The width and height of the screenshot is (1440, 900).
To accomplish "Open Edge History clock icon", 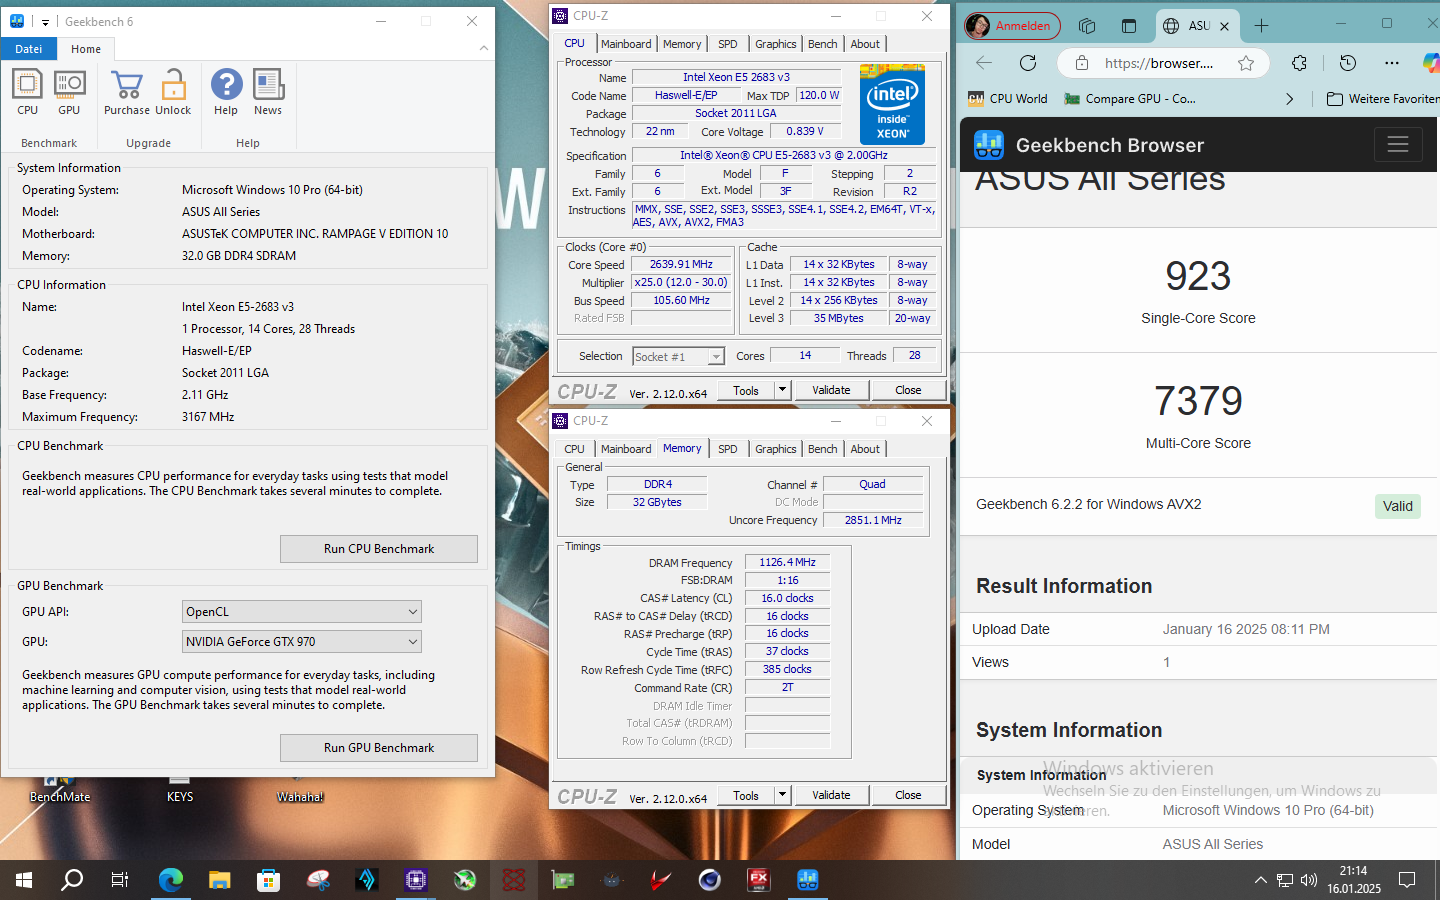I will [1348, 63].
